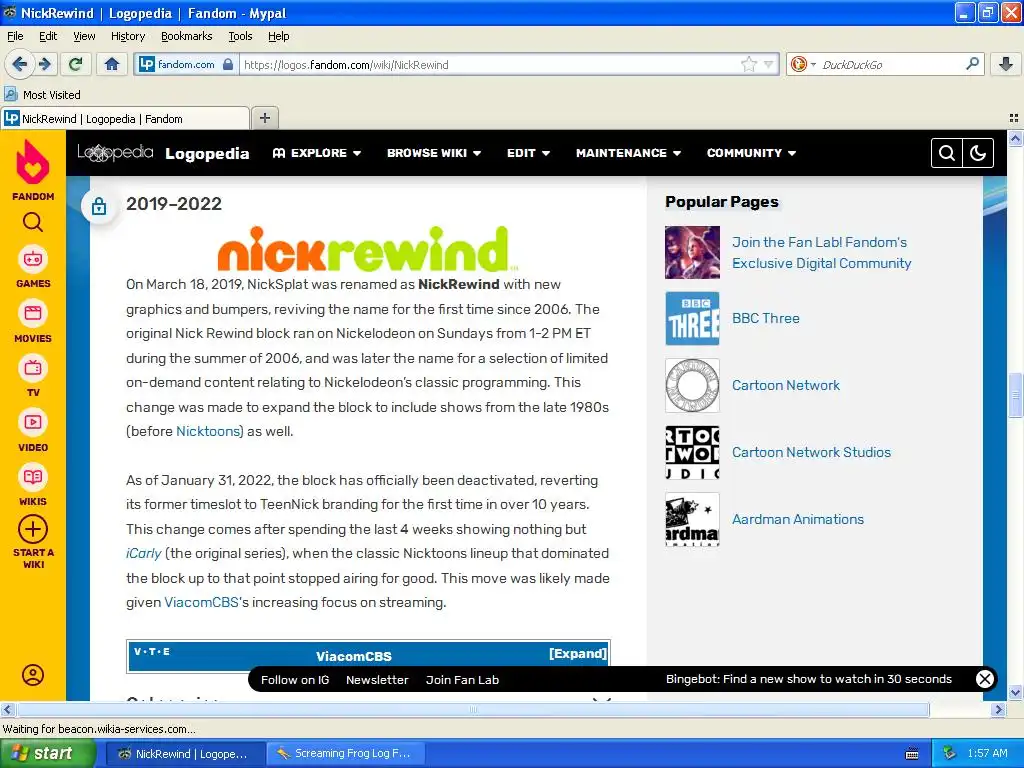Expand the Browse Wiki dropdown
Screen dimensions: 1024x768
434,153
